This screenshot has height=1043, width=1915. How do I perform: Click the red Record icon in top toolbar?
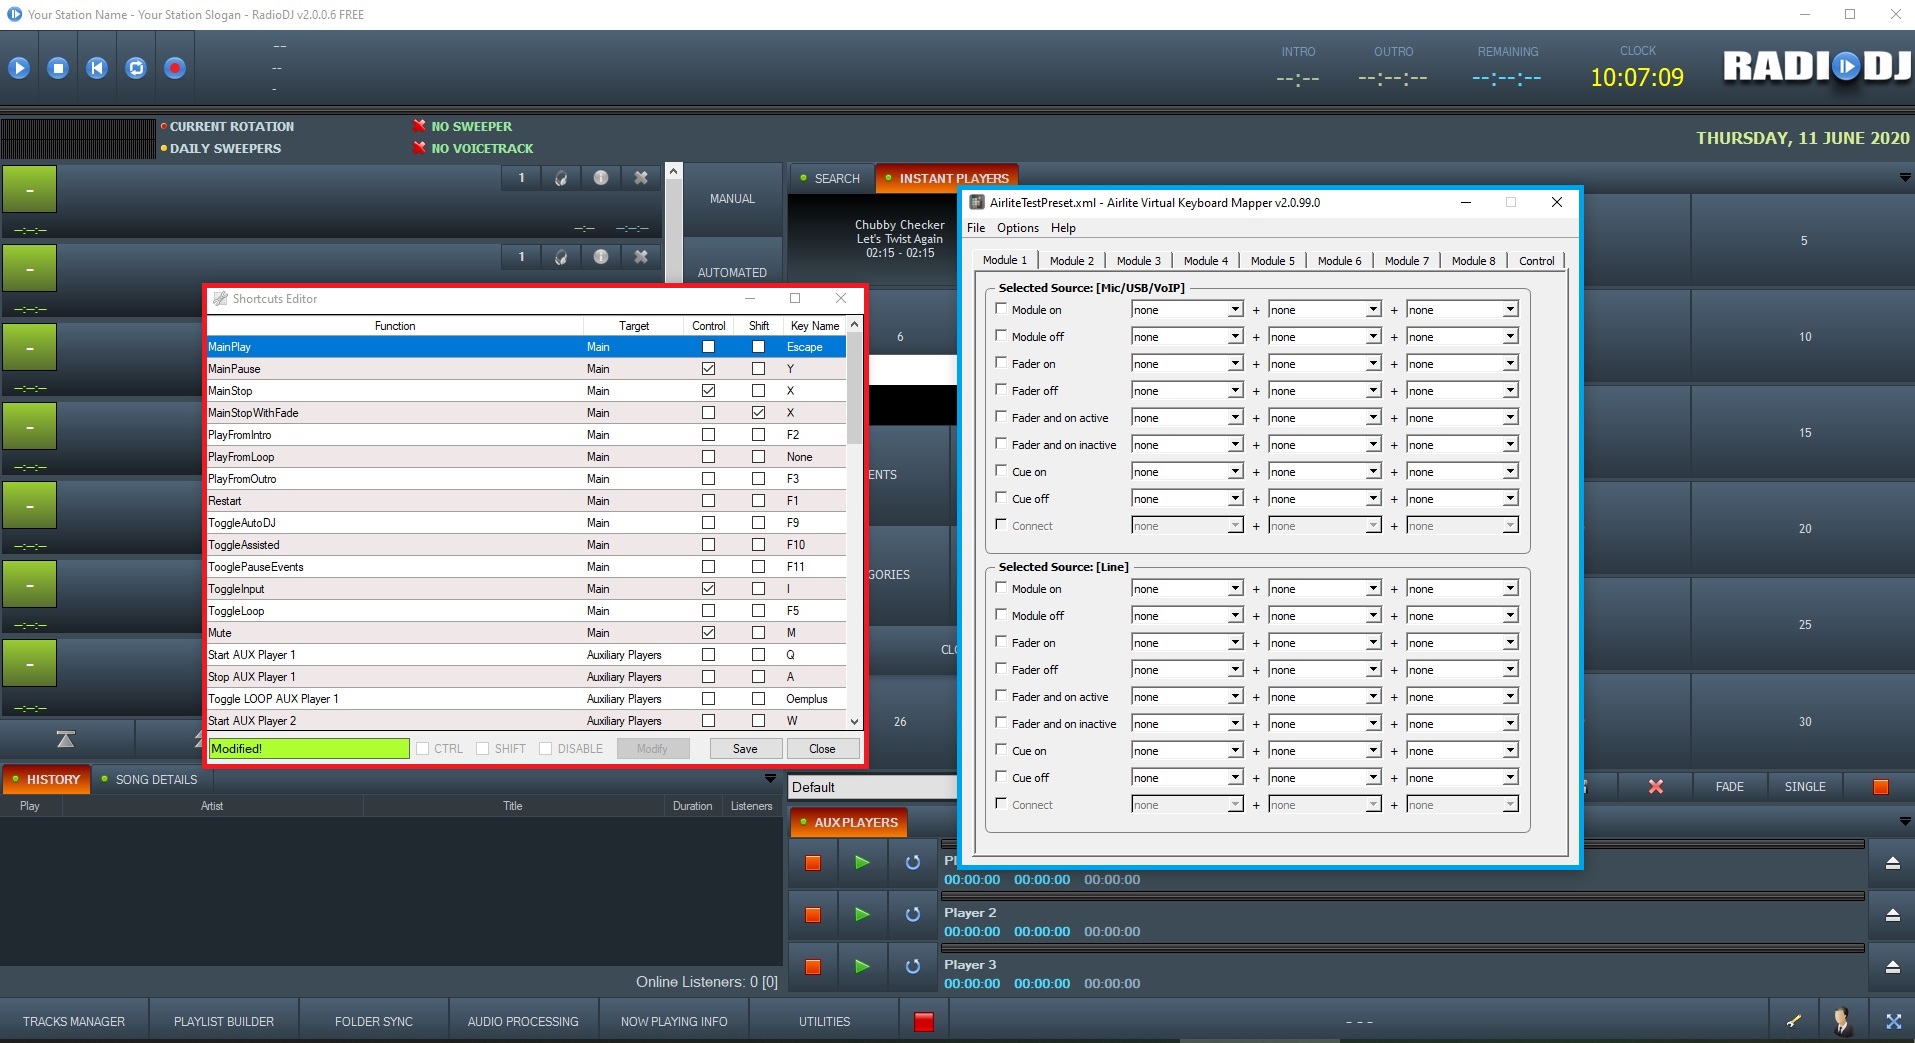[x=175, y=68]
